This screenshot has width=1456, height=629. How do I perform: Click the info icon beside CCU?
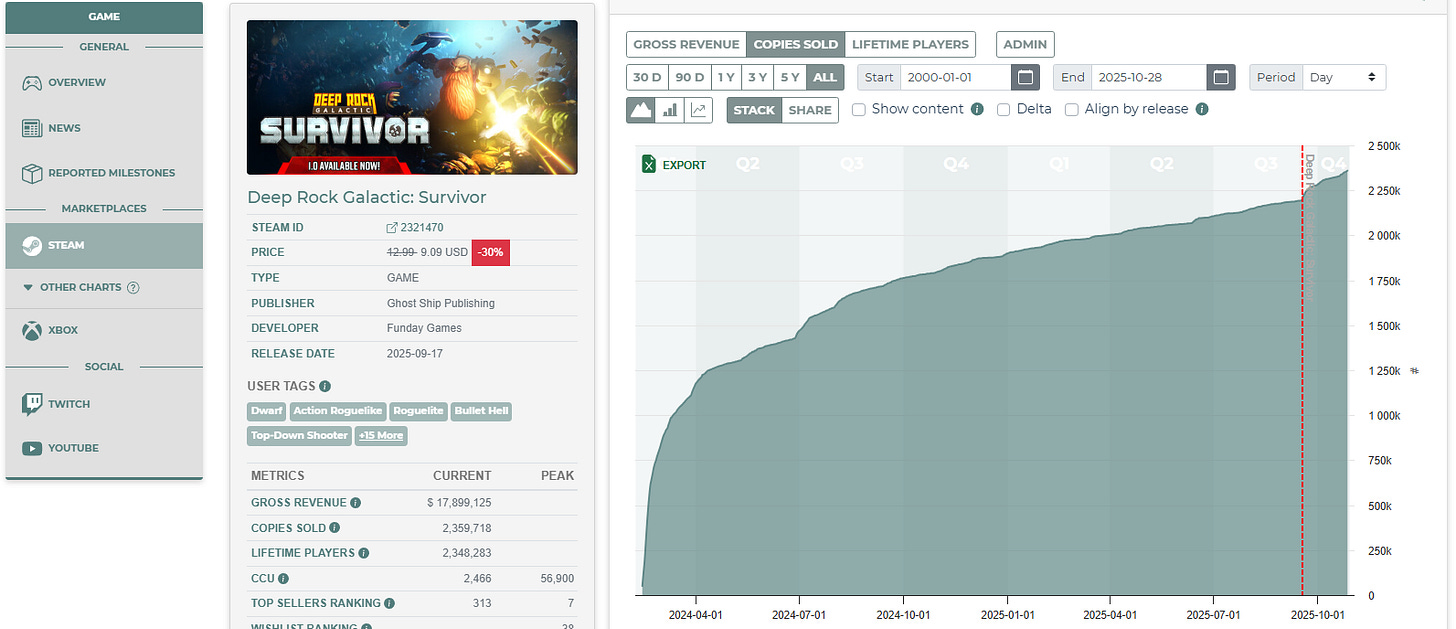point(284,579)
